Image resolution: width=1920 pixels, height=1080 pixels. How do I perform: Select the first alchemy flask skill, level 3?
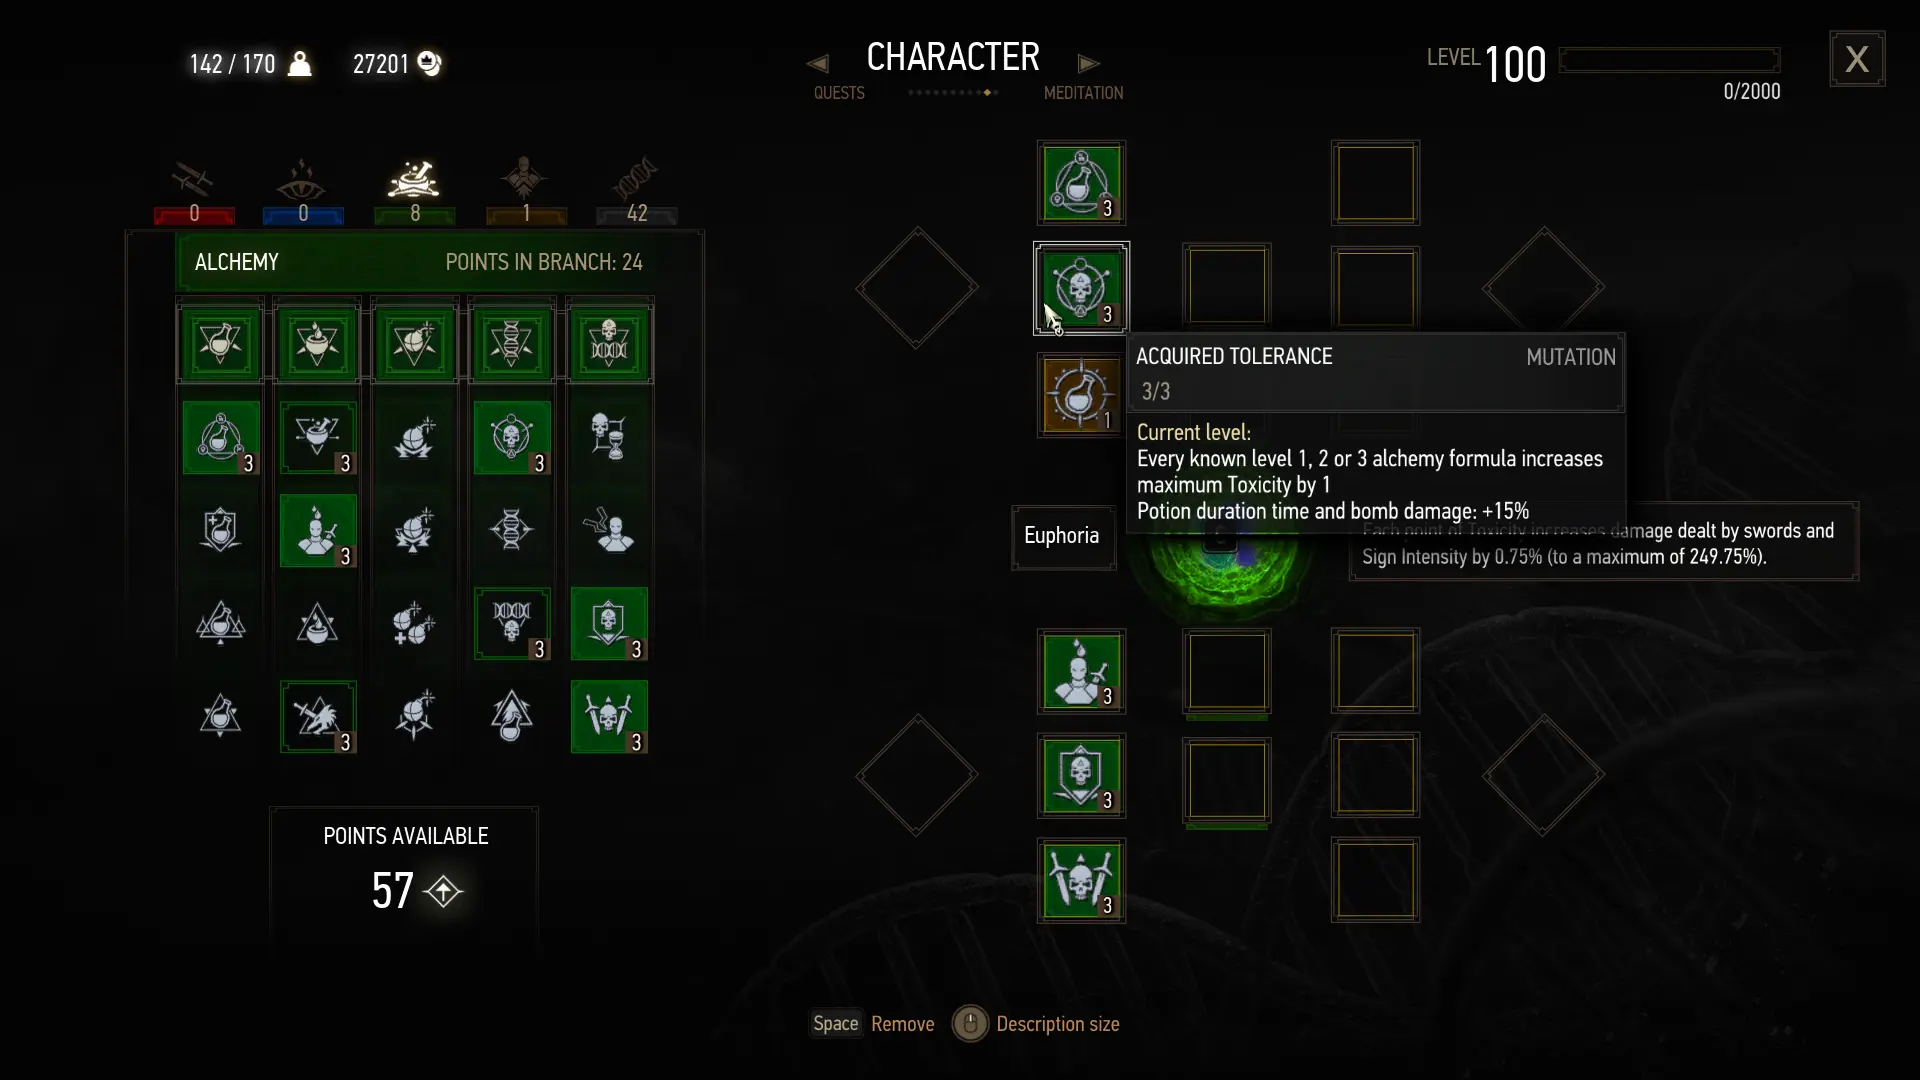(x=221, y=438)
